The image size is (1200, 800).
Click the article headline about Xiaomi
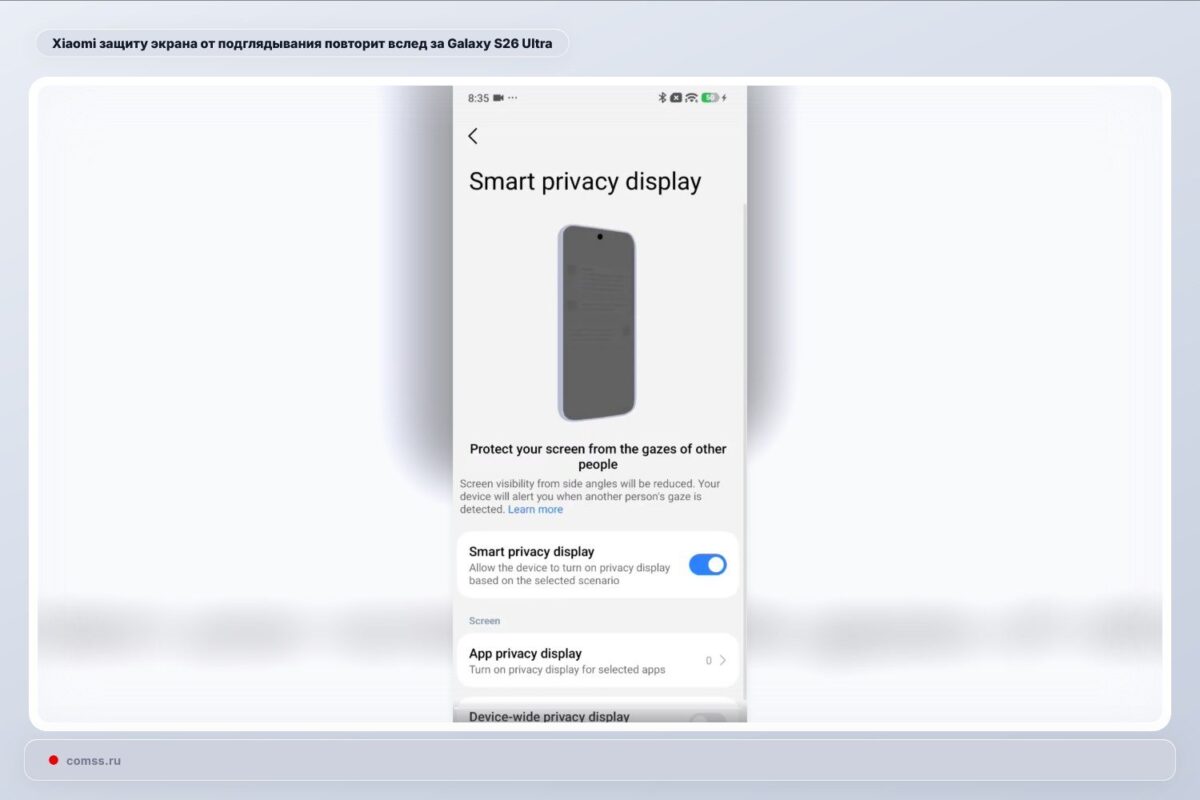tap(302, 44)
